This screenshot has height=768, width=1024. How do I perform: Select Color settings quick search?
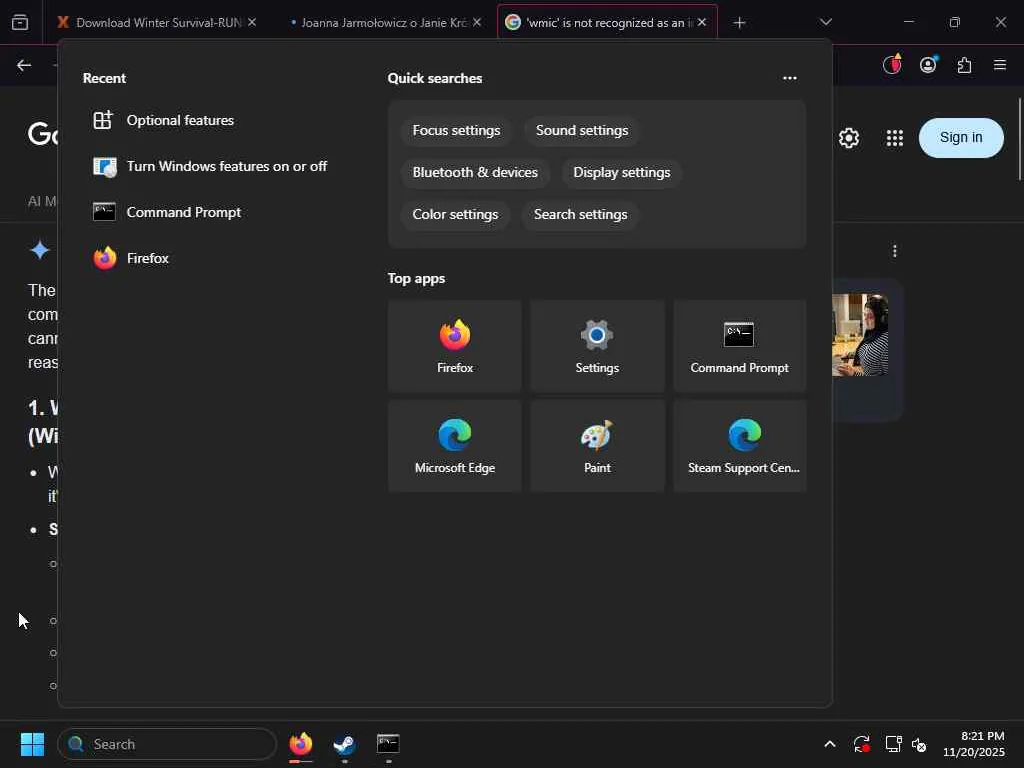tap(455, 214)
